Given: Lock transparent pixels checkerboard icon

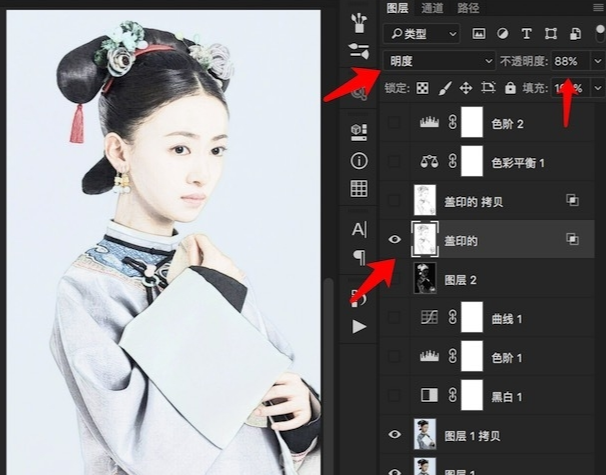Looking at the screenshot, I should tap(422, 88).
